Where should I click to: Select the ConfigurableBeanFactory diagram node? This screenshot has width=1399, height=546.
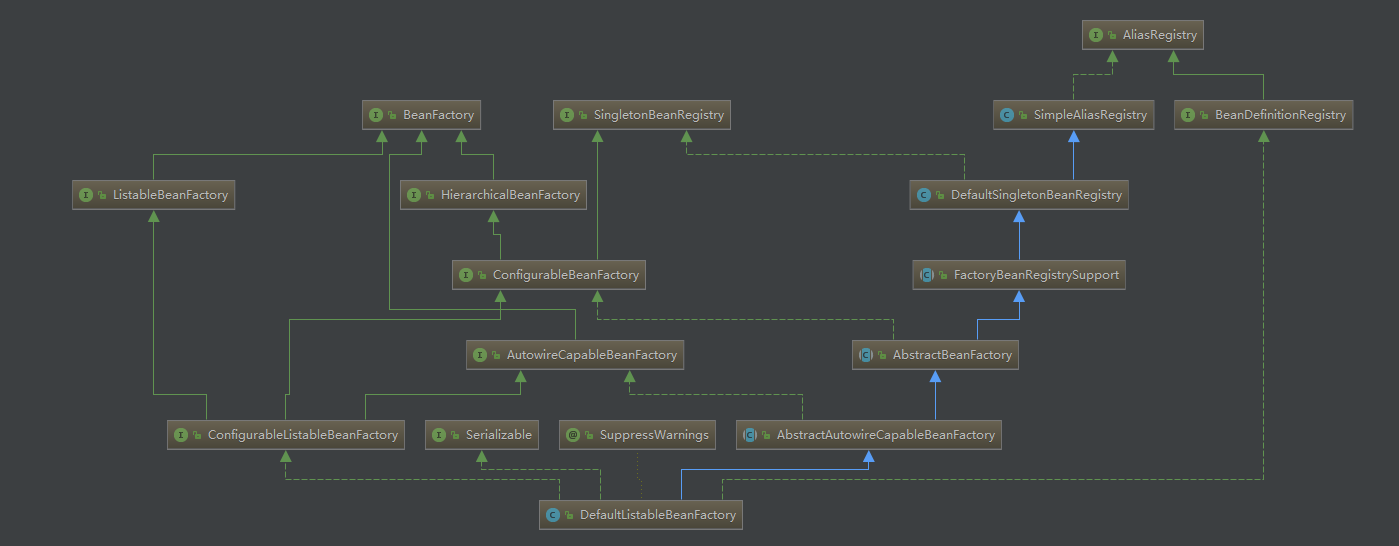tap(548, 275)
